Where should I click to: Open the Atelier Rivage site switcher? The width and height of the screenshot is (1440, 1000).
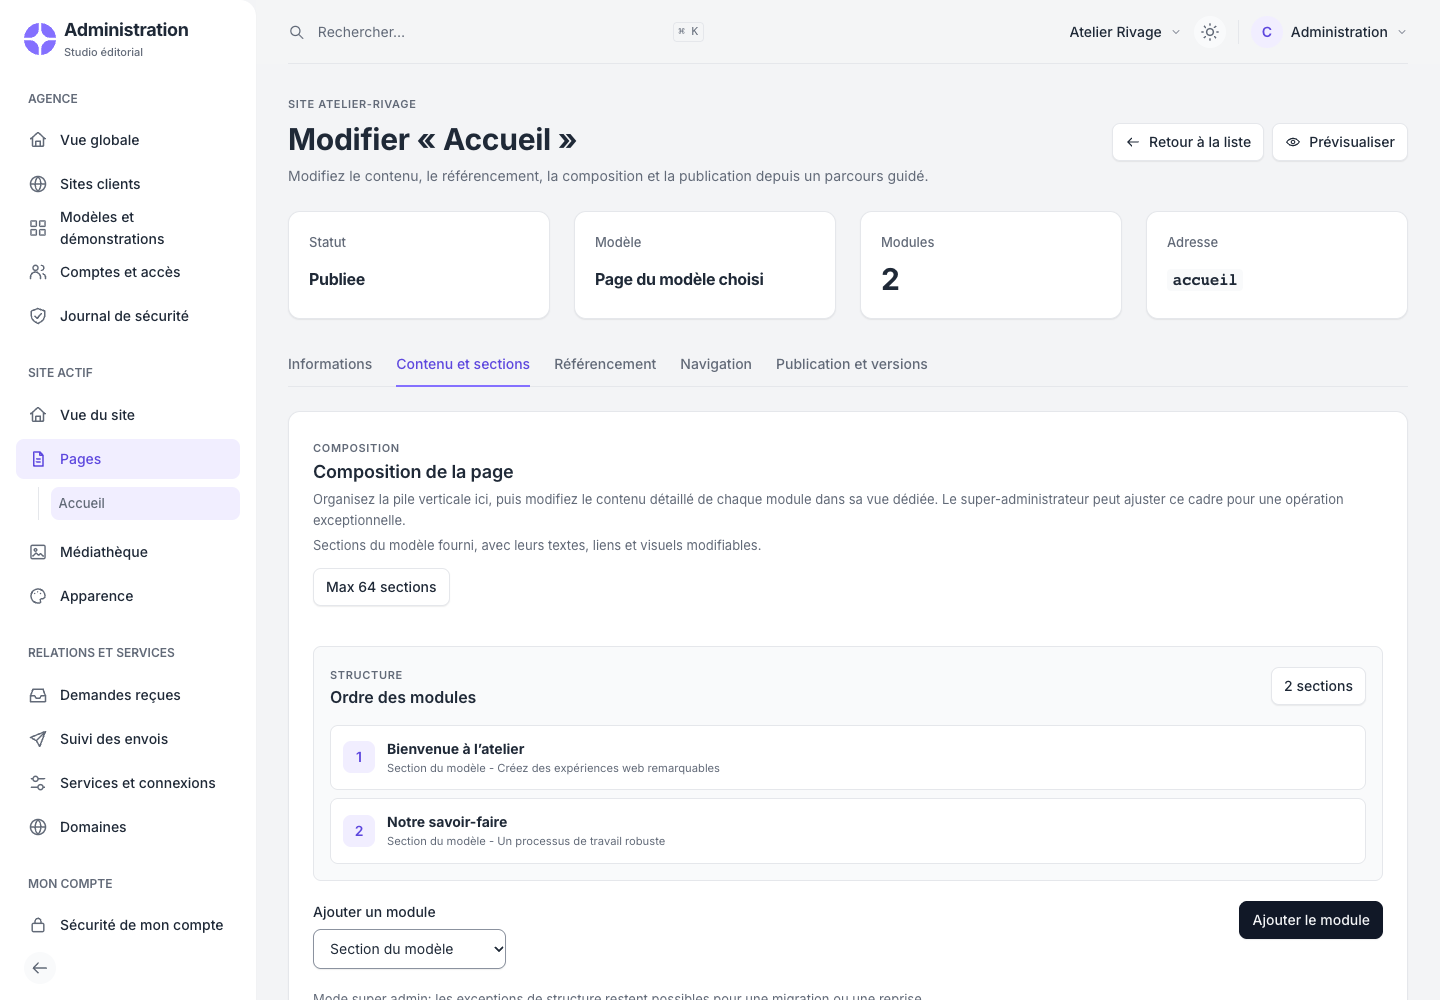[x=1125, y=32]
